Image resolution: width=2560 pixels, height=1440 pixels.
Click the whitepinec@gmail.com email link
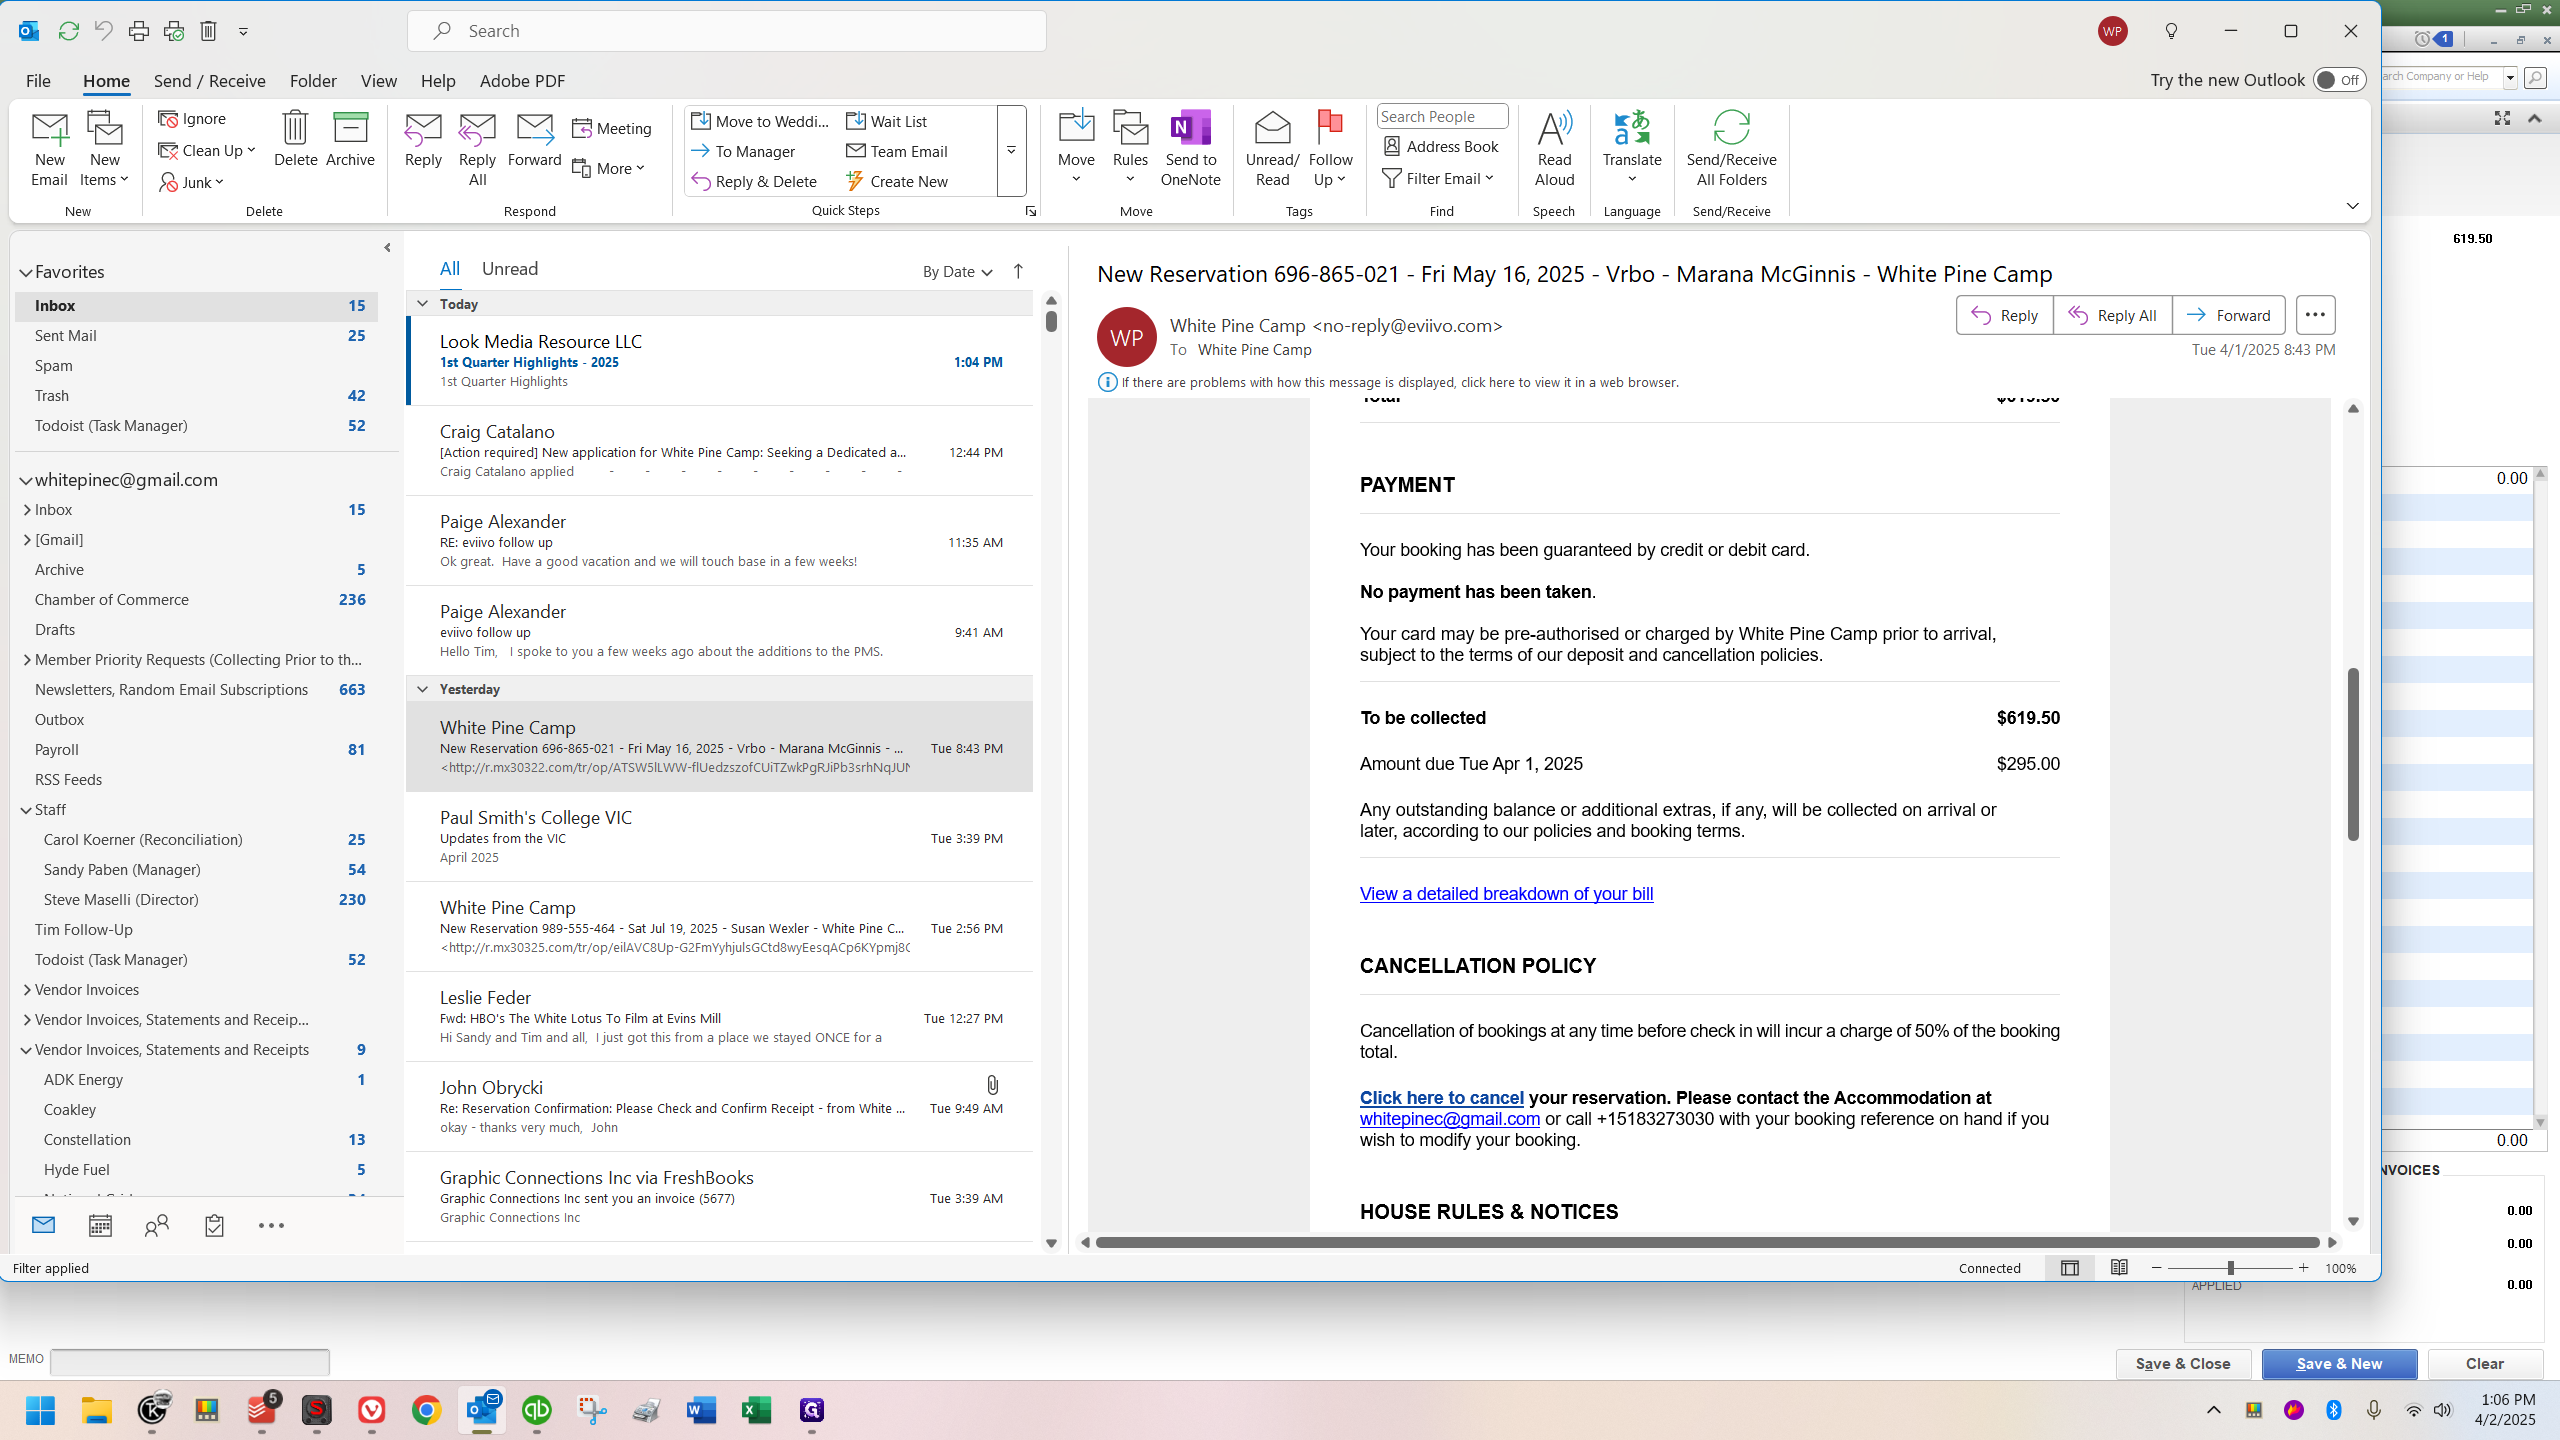click(1449, 1119)
